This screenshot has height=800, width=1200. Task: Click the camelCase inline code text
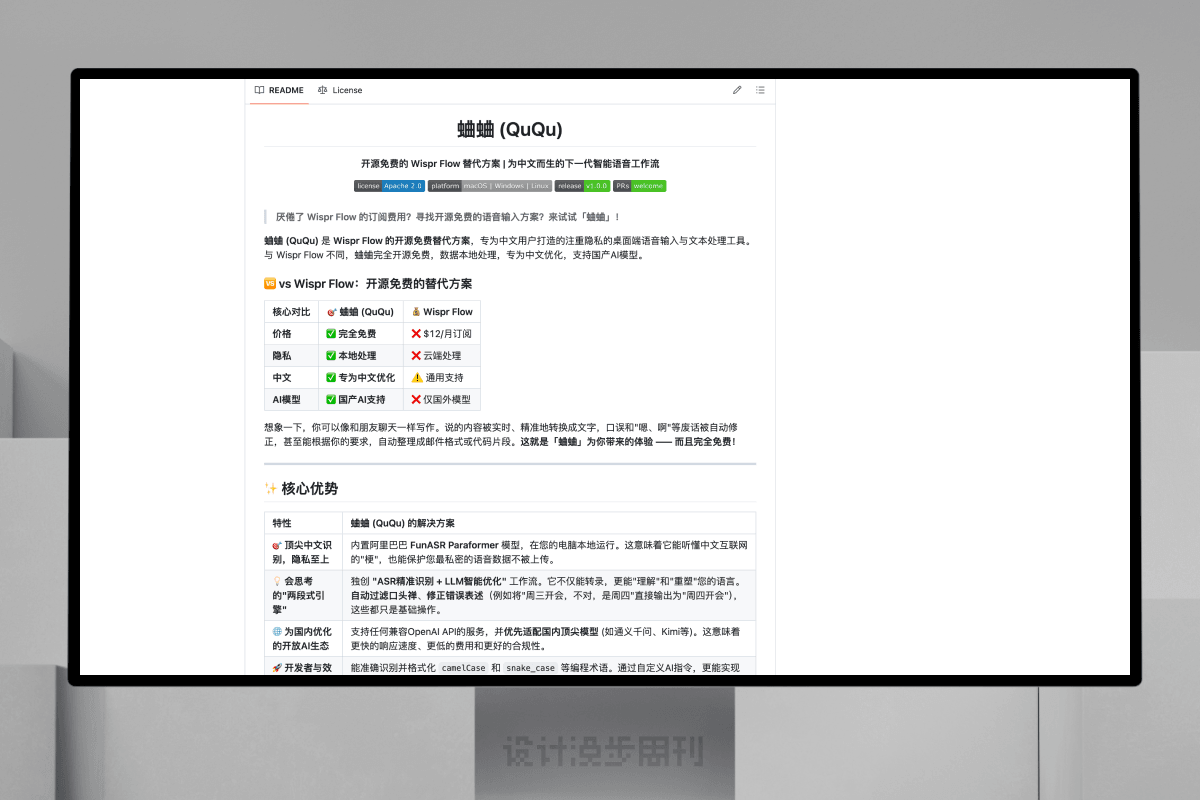pos(464,668)
